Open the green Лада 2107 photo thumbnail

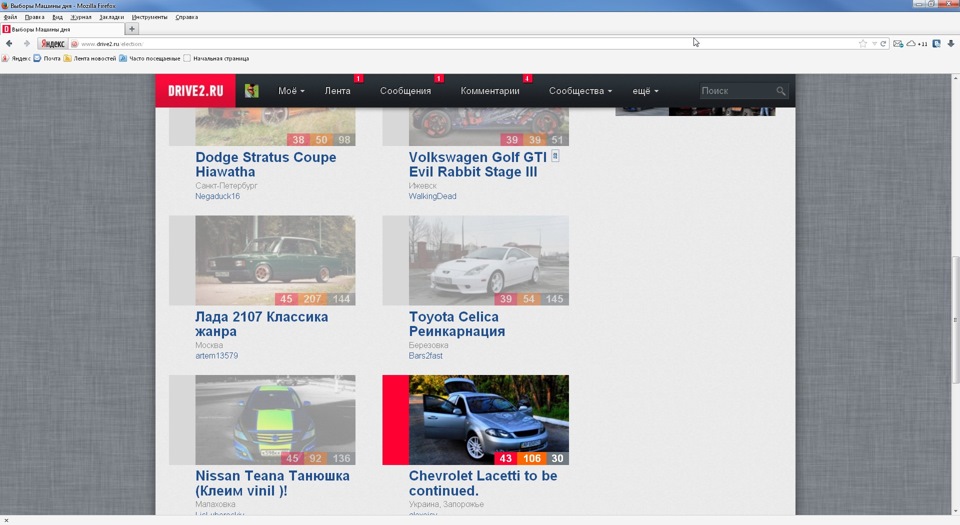(275, 260)
